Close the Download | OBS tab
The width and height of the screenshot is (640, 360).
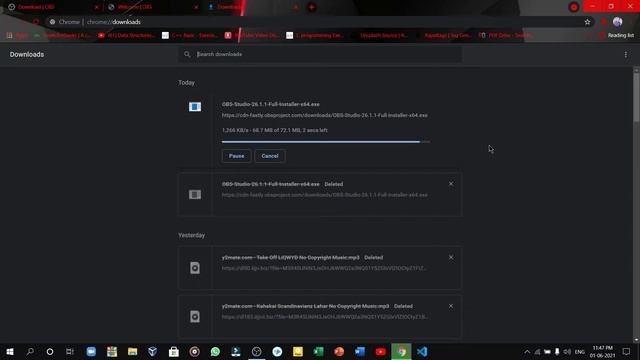[x=96, y=7]
